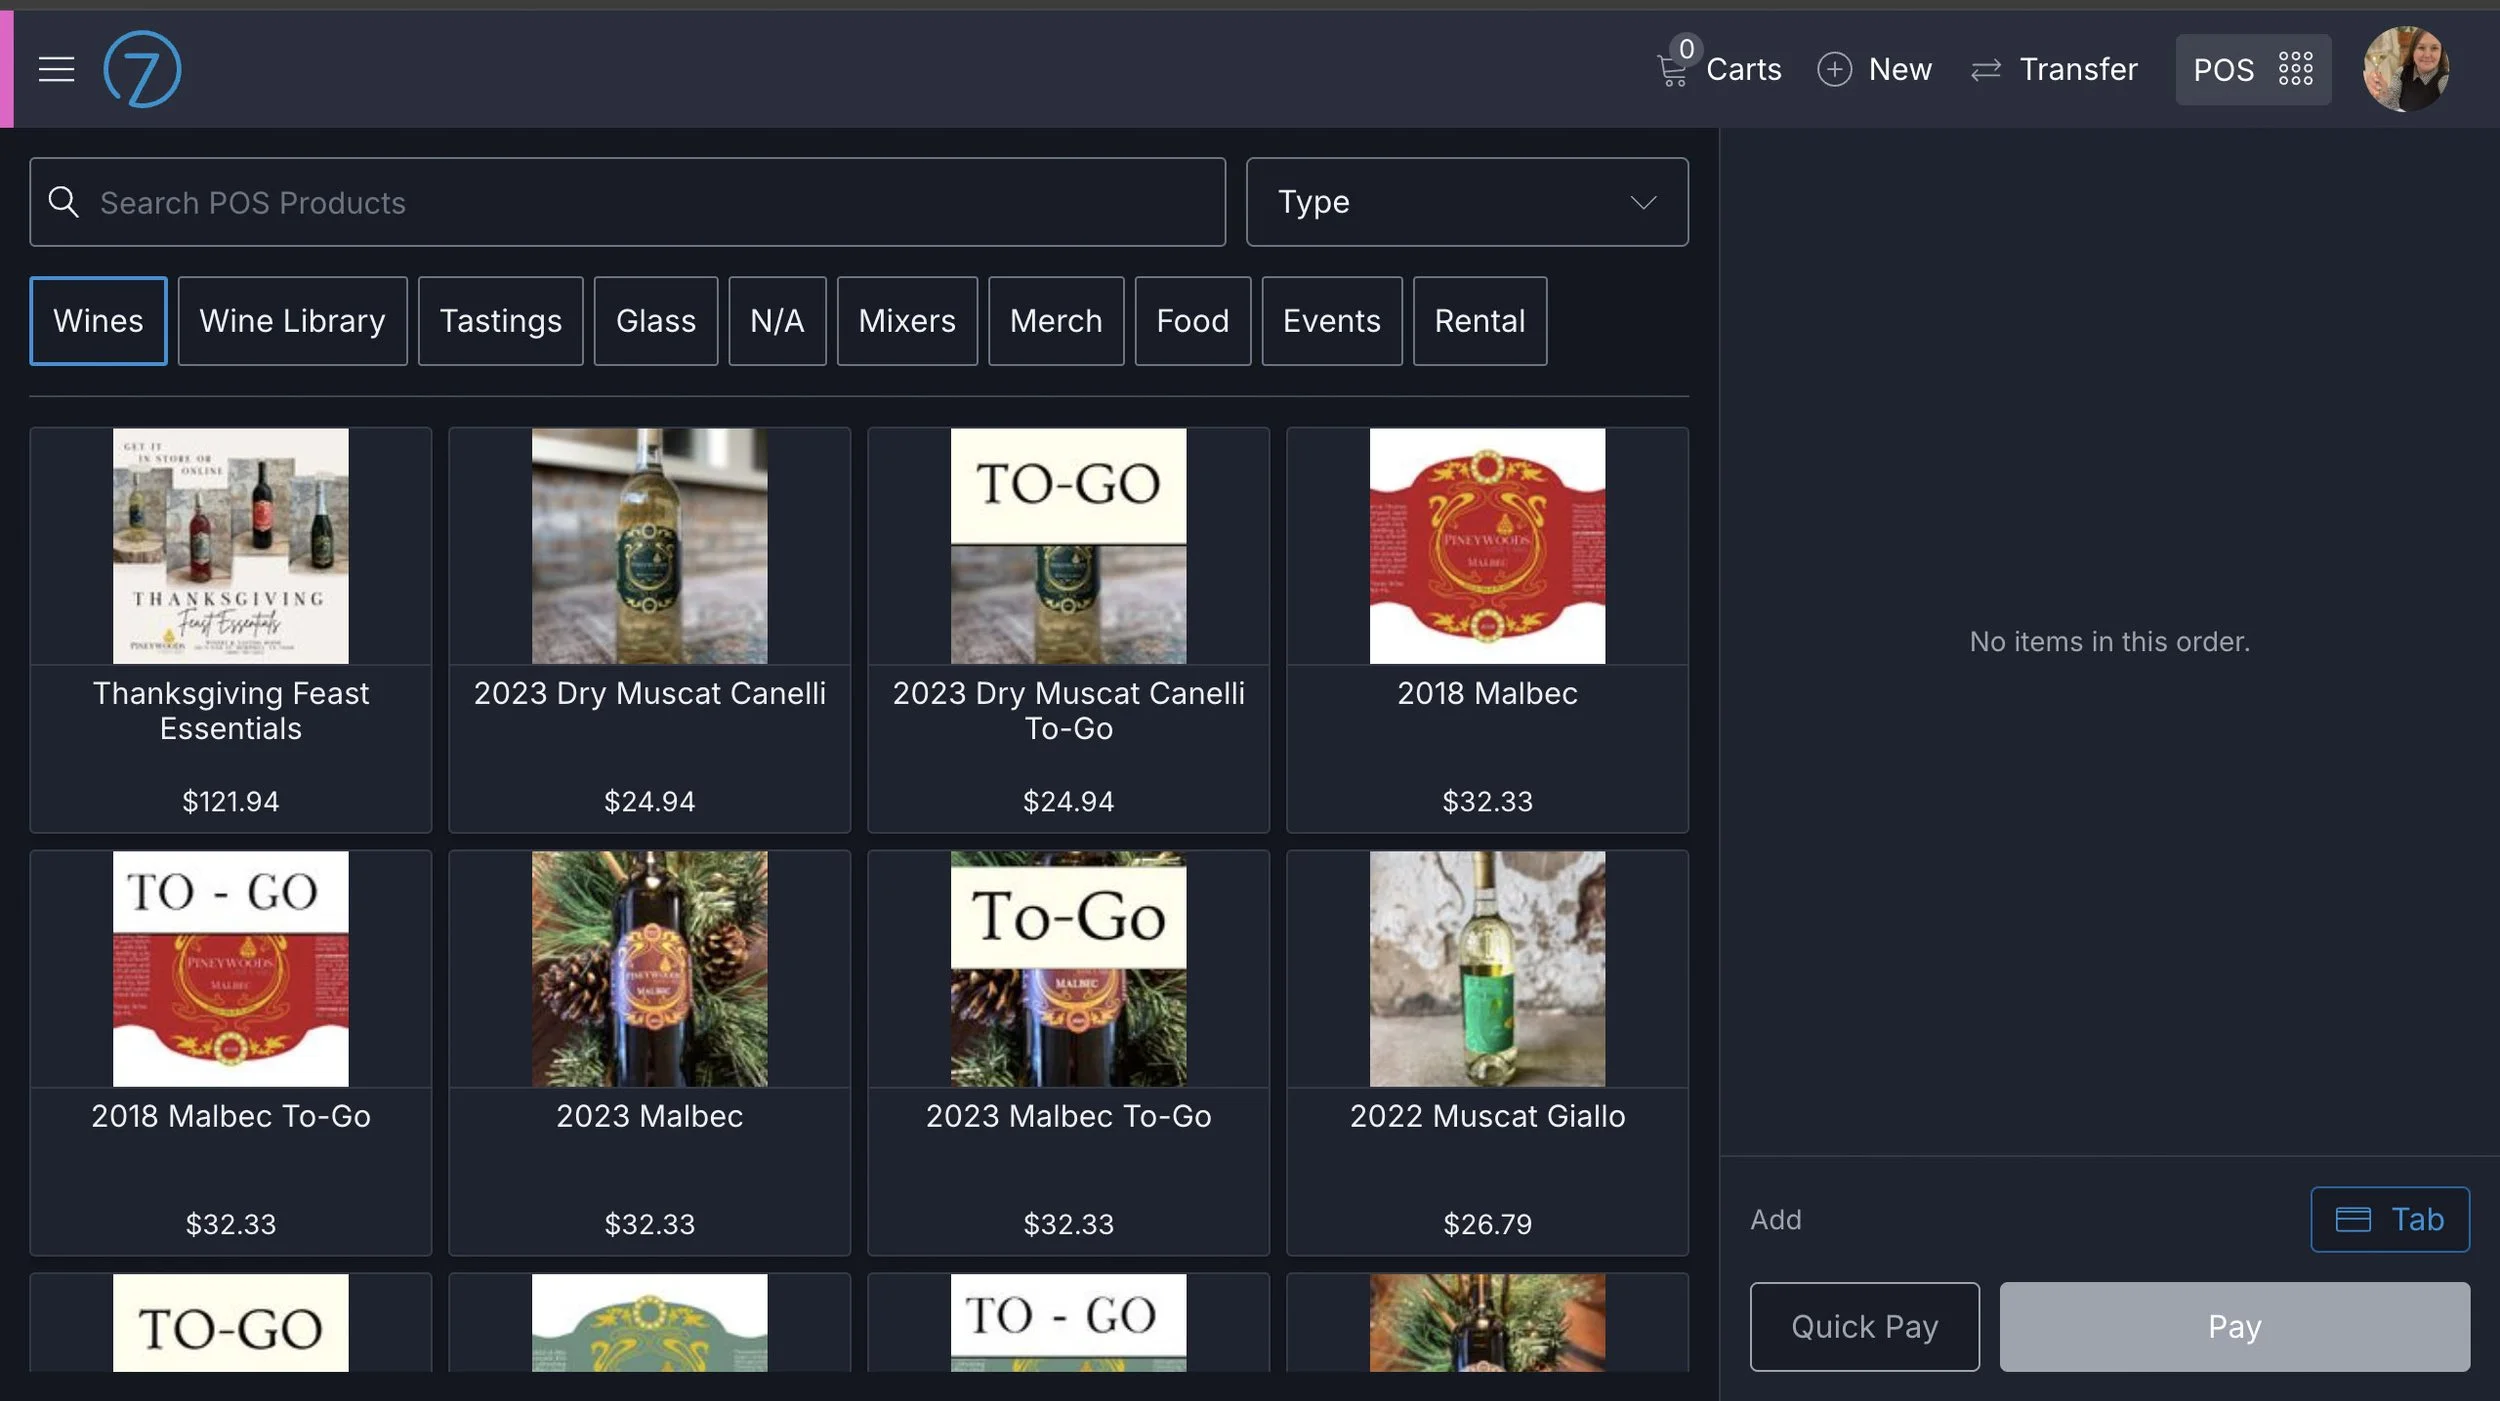This screenshot has height=1401, width=2500.
Task: Click the New plus icon to start something new
Action: [x=1833, y=69]
